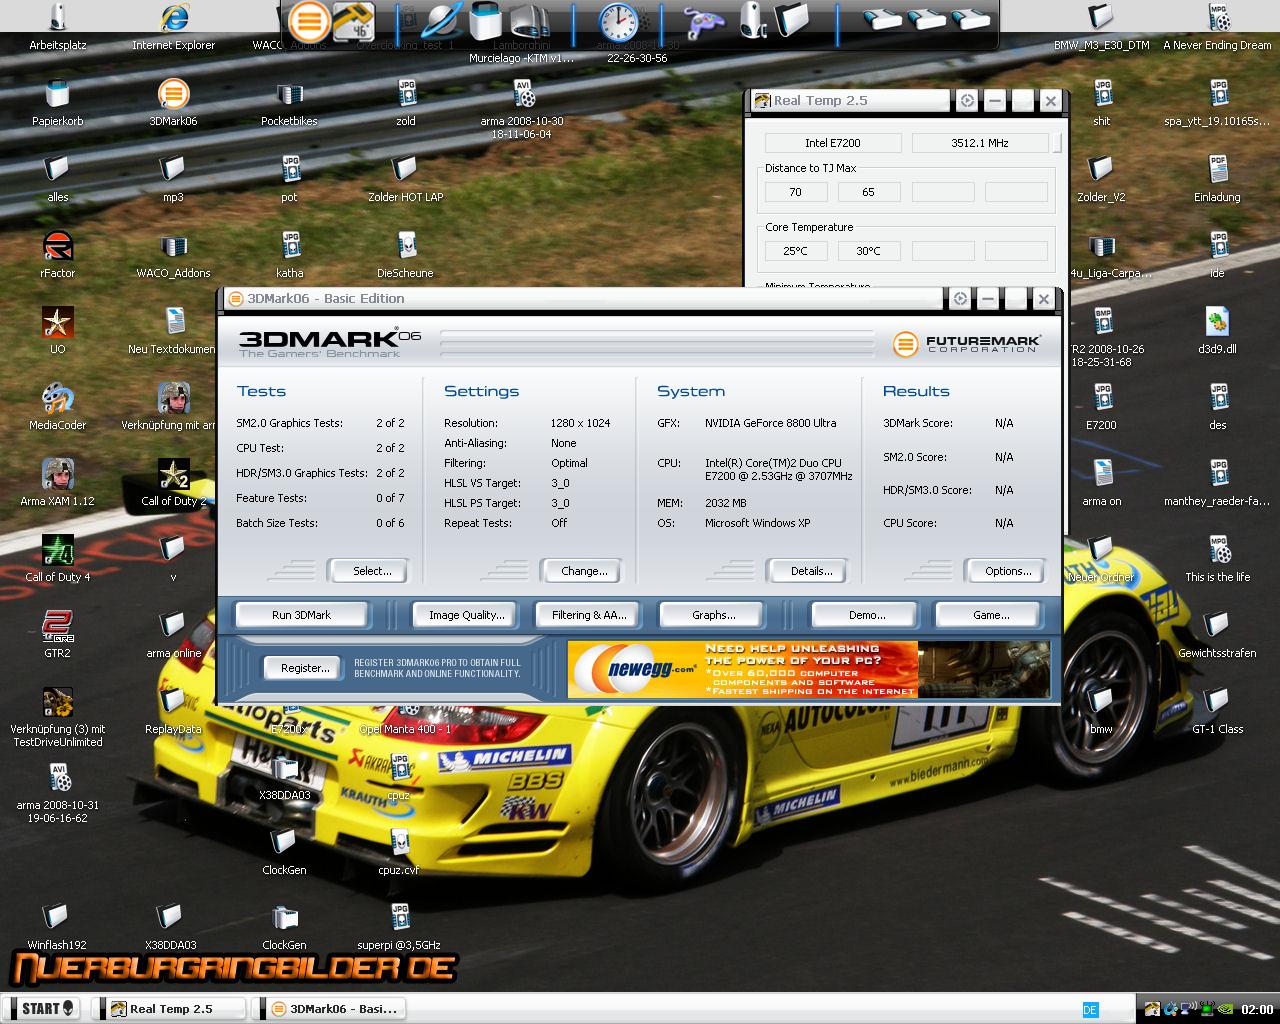Click the 3512.1 MHz field in Real Temp
The height and width of the screenshot is (1024, 1280).
point(980,143)
